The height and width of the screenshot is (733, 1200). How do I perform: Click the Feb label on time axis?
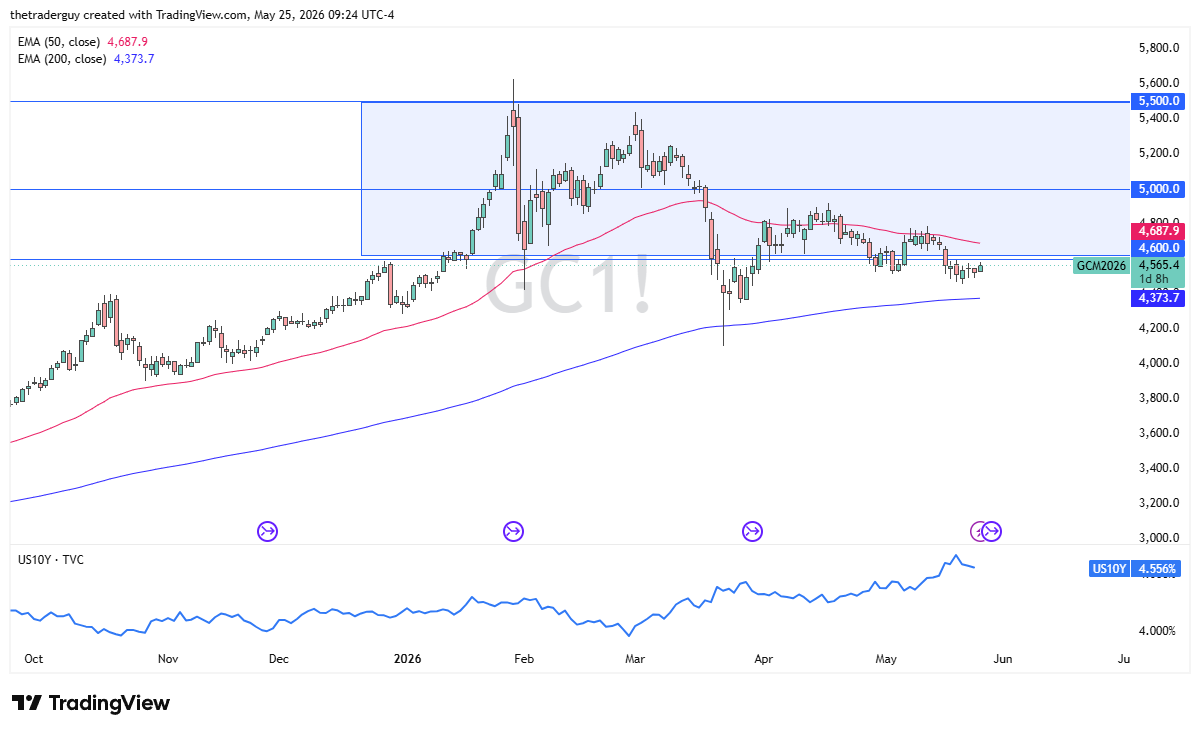click(x=522, y=659)
